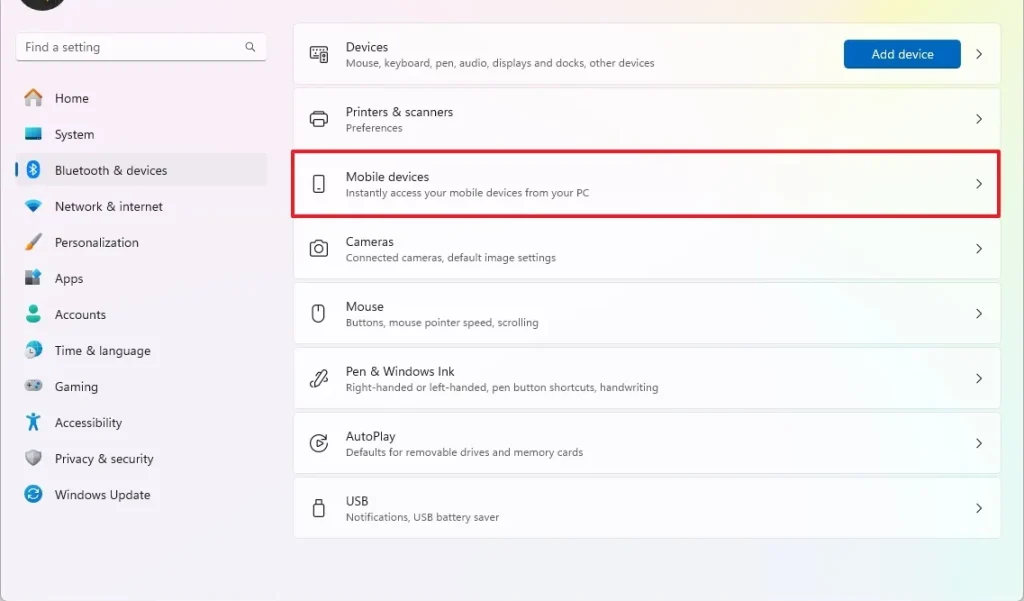This screenshot has height=601, width=1024.
Task: Open the Mobile devices title
Action: [387, 176]
